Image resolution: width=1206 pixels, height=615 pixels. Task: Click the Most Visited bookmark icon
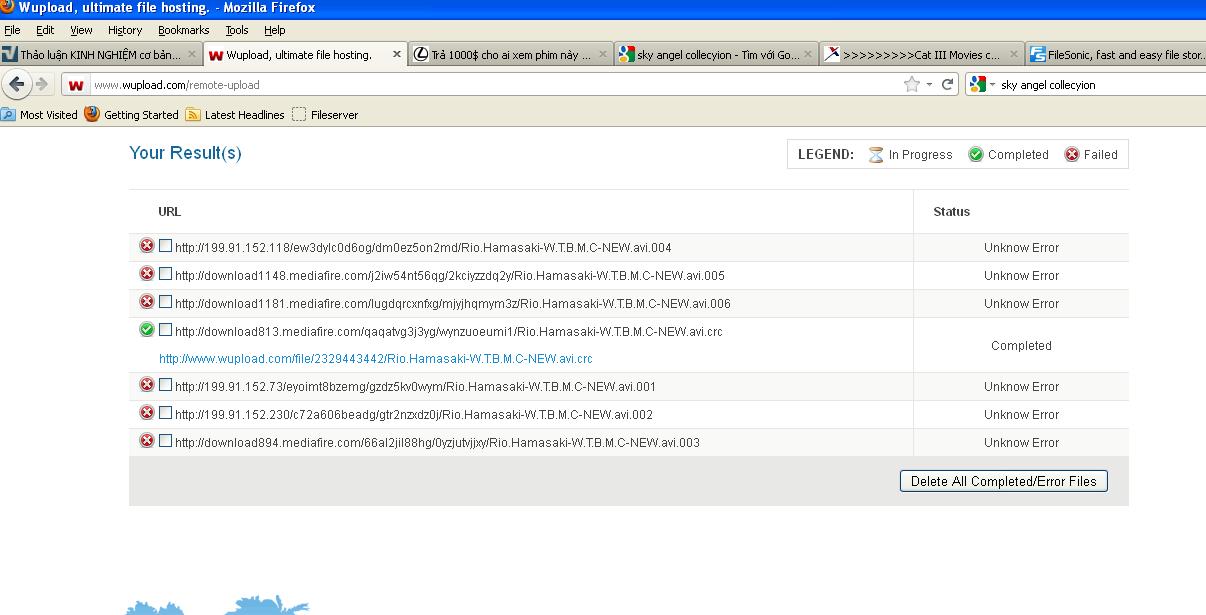[9, 114]
